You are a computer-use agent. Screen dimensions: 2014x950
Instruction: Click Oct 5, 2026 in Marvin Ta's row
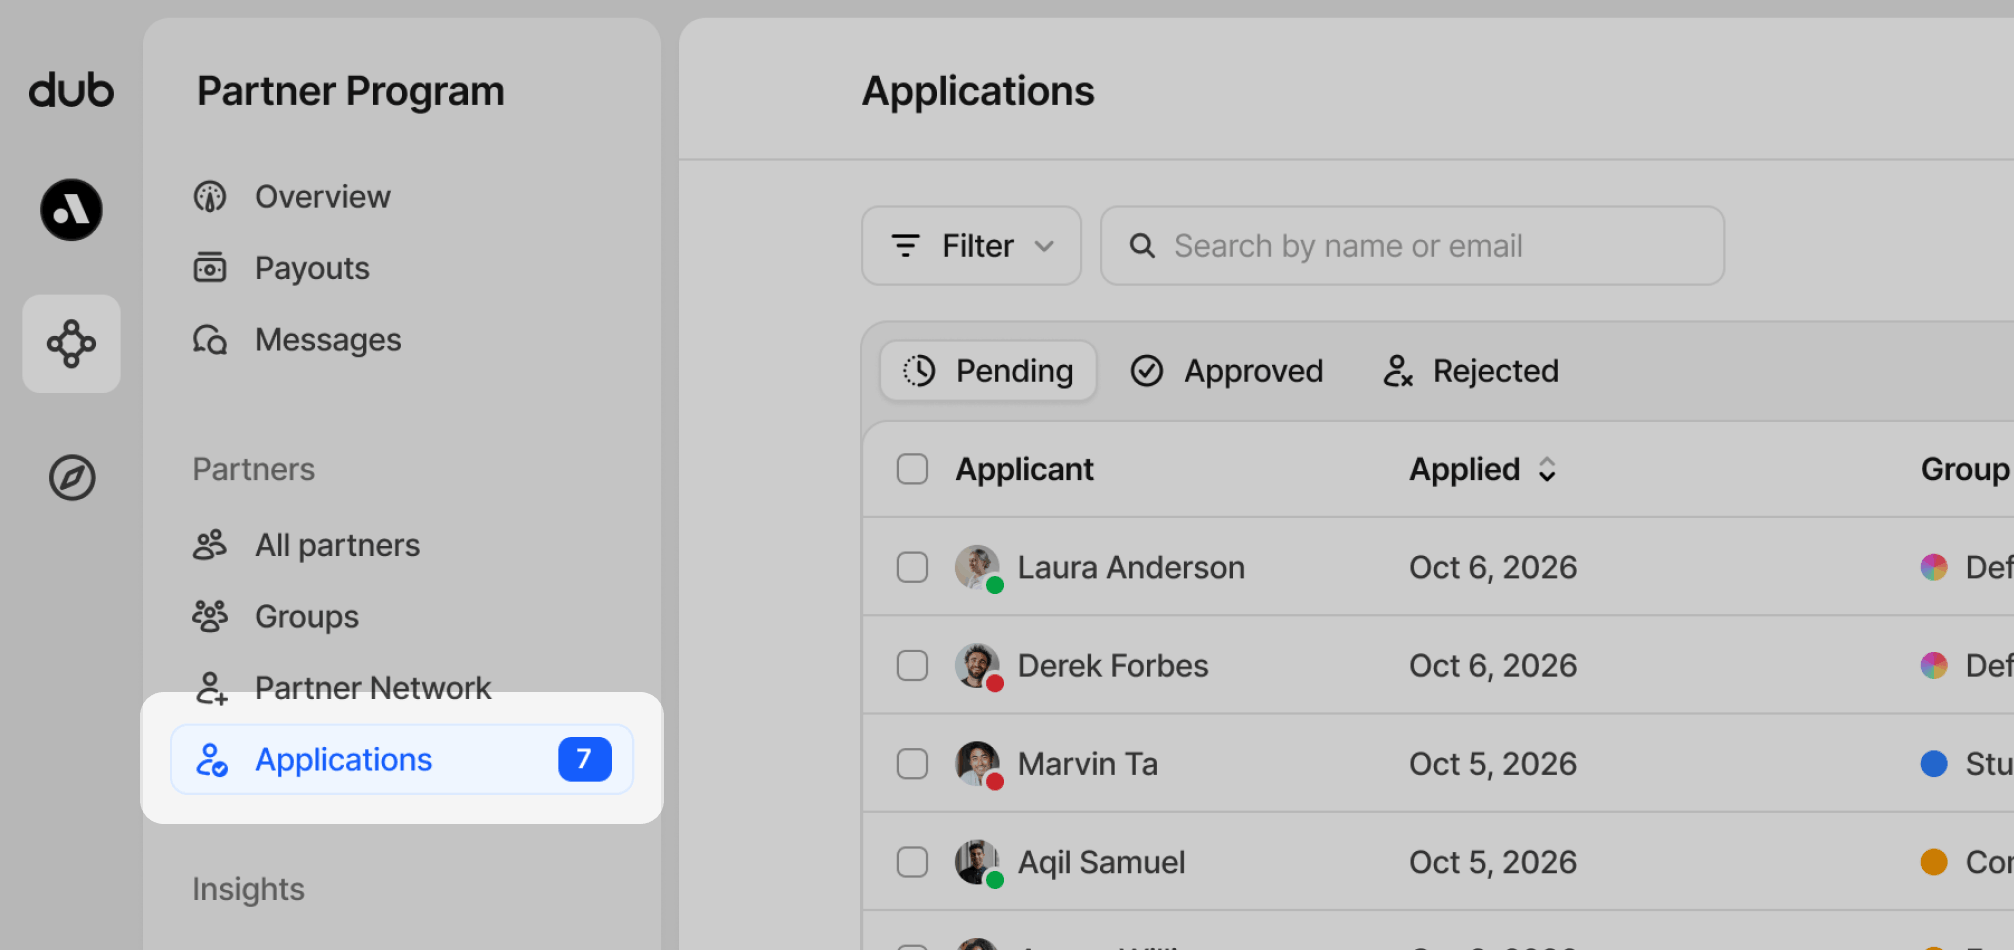tap(1493, 764)
